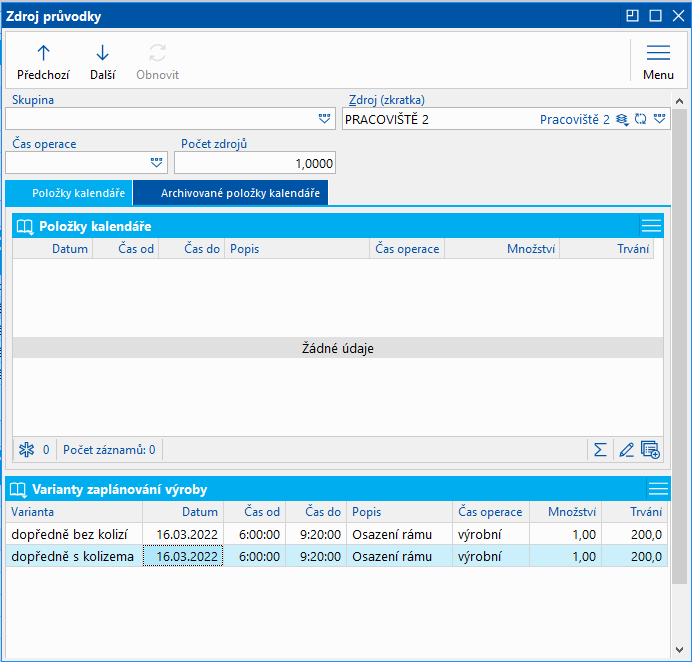
Task: Select row dopředně s kolizema
Action: tap(337, 557)
